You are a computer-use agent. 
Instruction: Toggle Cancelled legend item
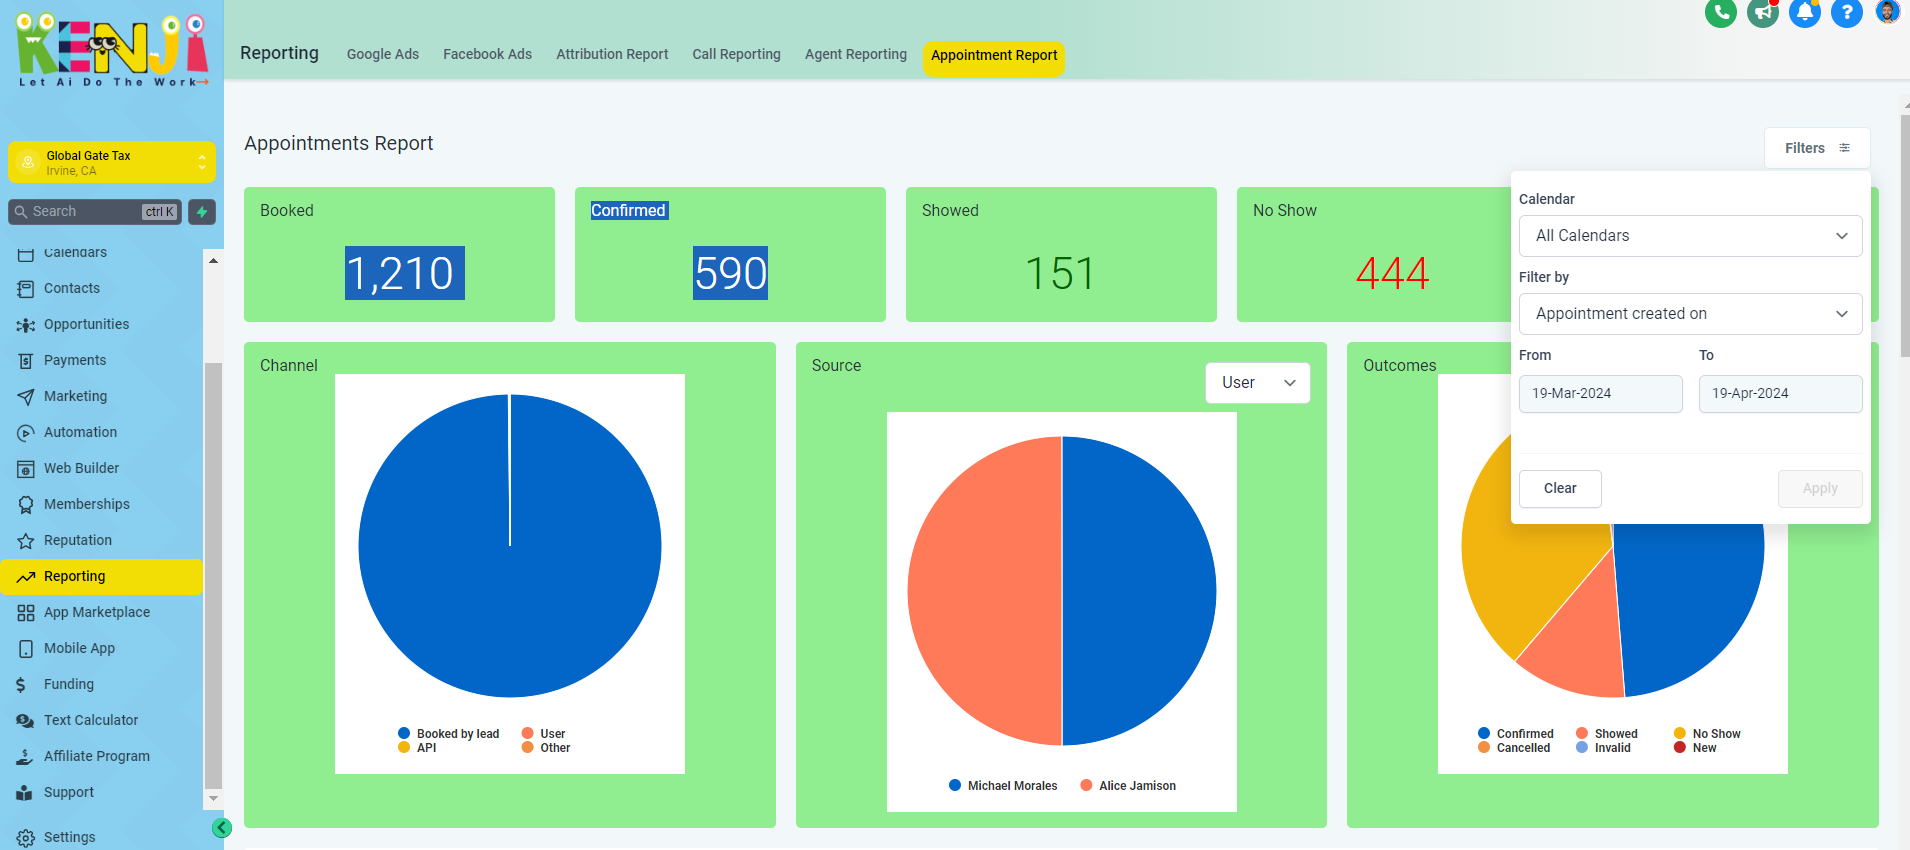[x=1514, y=748]
